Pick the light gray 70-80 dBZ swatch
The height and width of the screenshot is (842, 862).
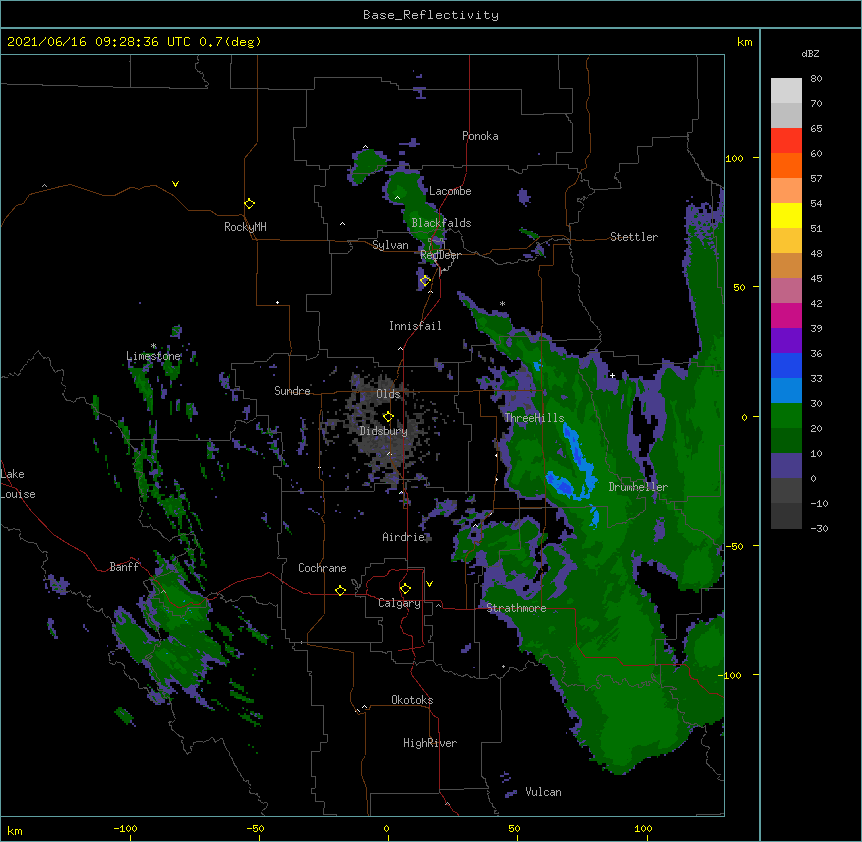pos(786,91)
